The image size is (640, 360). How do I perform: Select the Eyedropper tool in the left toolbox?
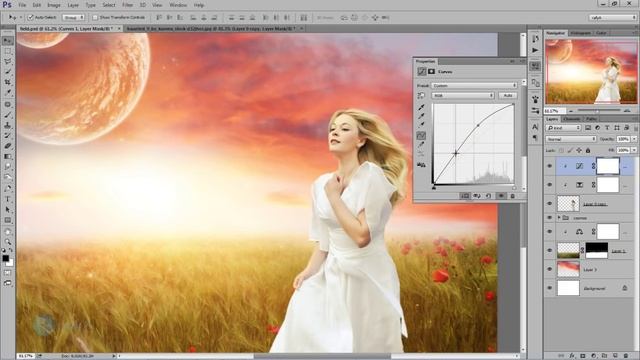[8, 93]
